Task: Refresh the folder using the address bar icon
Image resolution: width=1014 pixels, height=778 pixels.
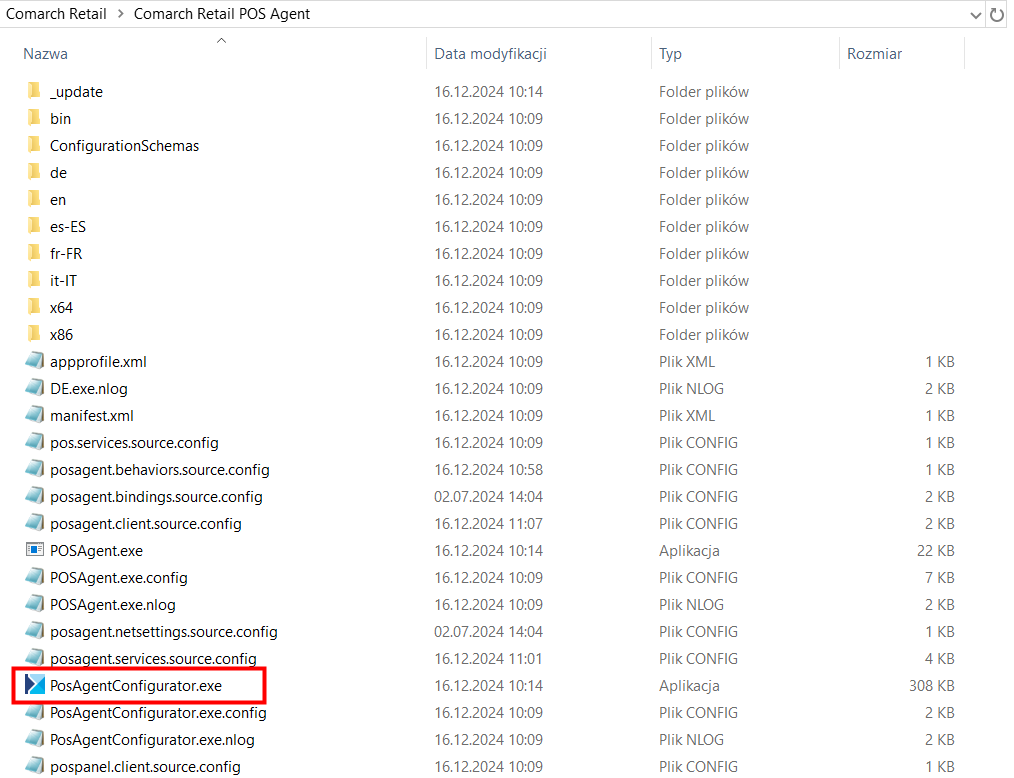Action: point(997,14)
